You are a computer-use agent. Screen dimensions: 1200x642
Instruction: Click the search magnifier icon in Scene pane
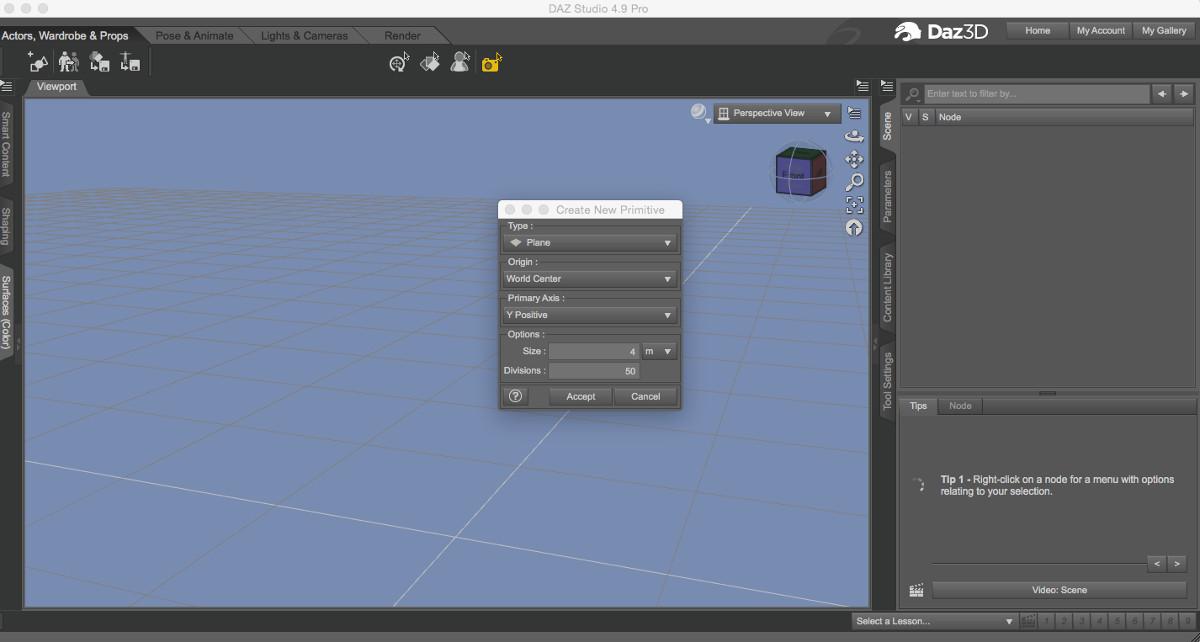point(912,94)
